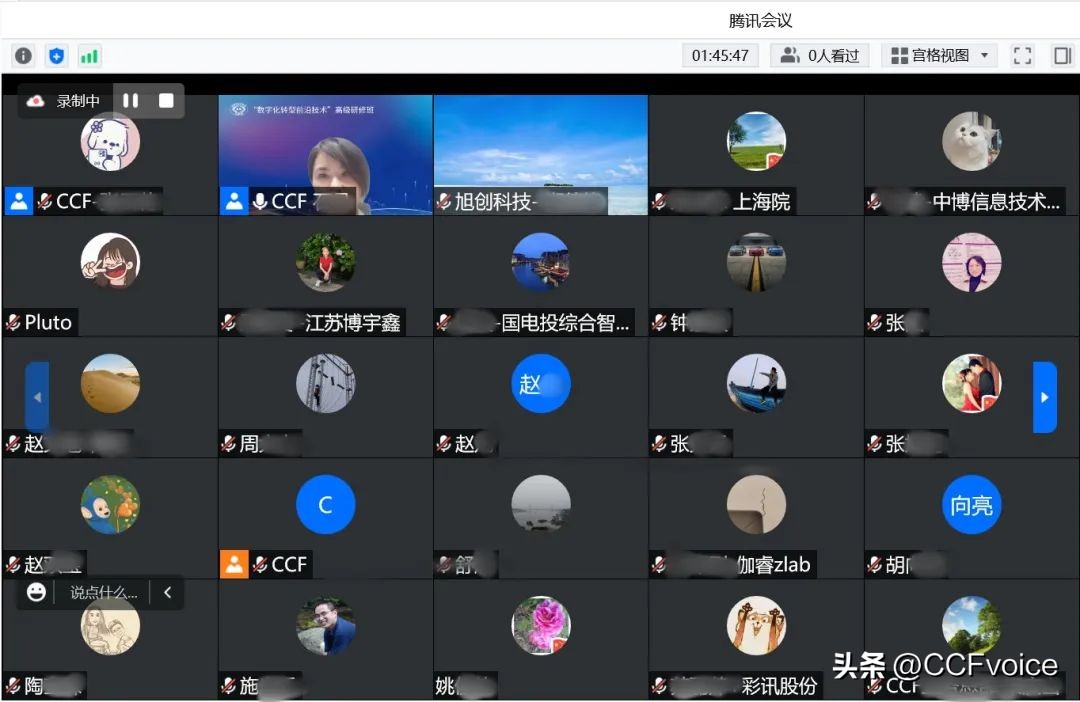
Task: Open the meeting info panel
Action: click(22, 56)
